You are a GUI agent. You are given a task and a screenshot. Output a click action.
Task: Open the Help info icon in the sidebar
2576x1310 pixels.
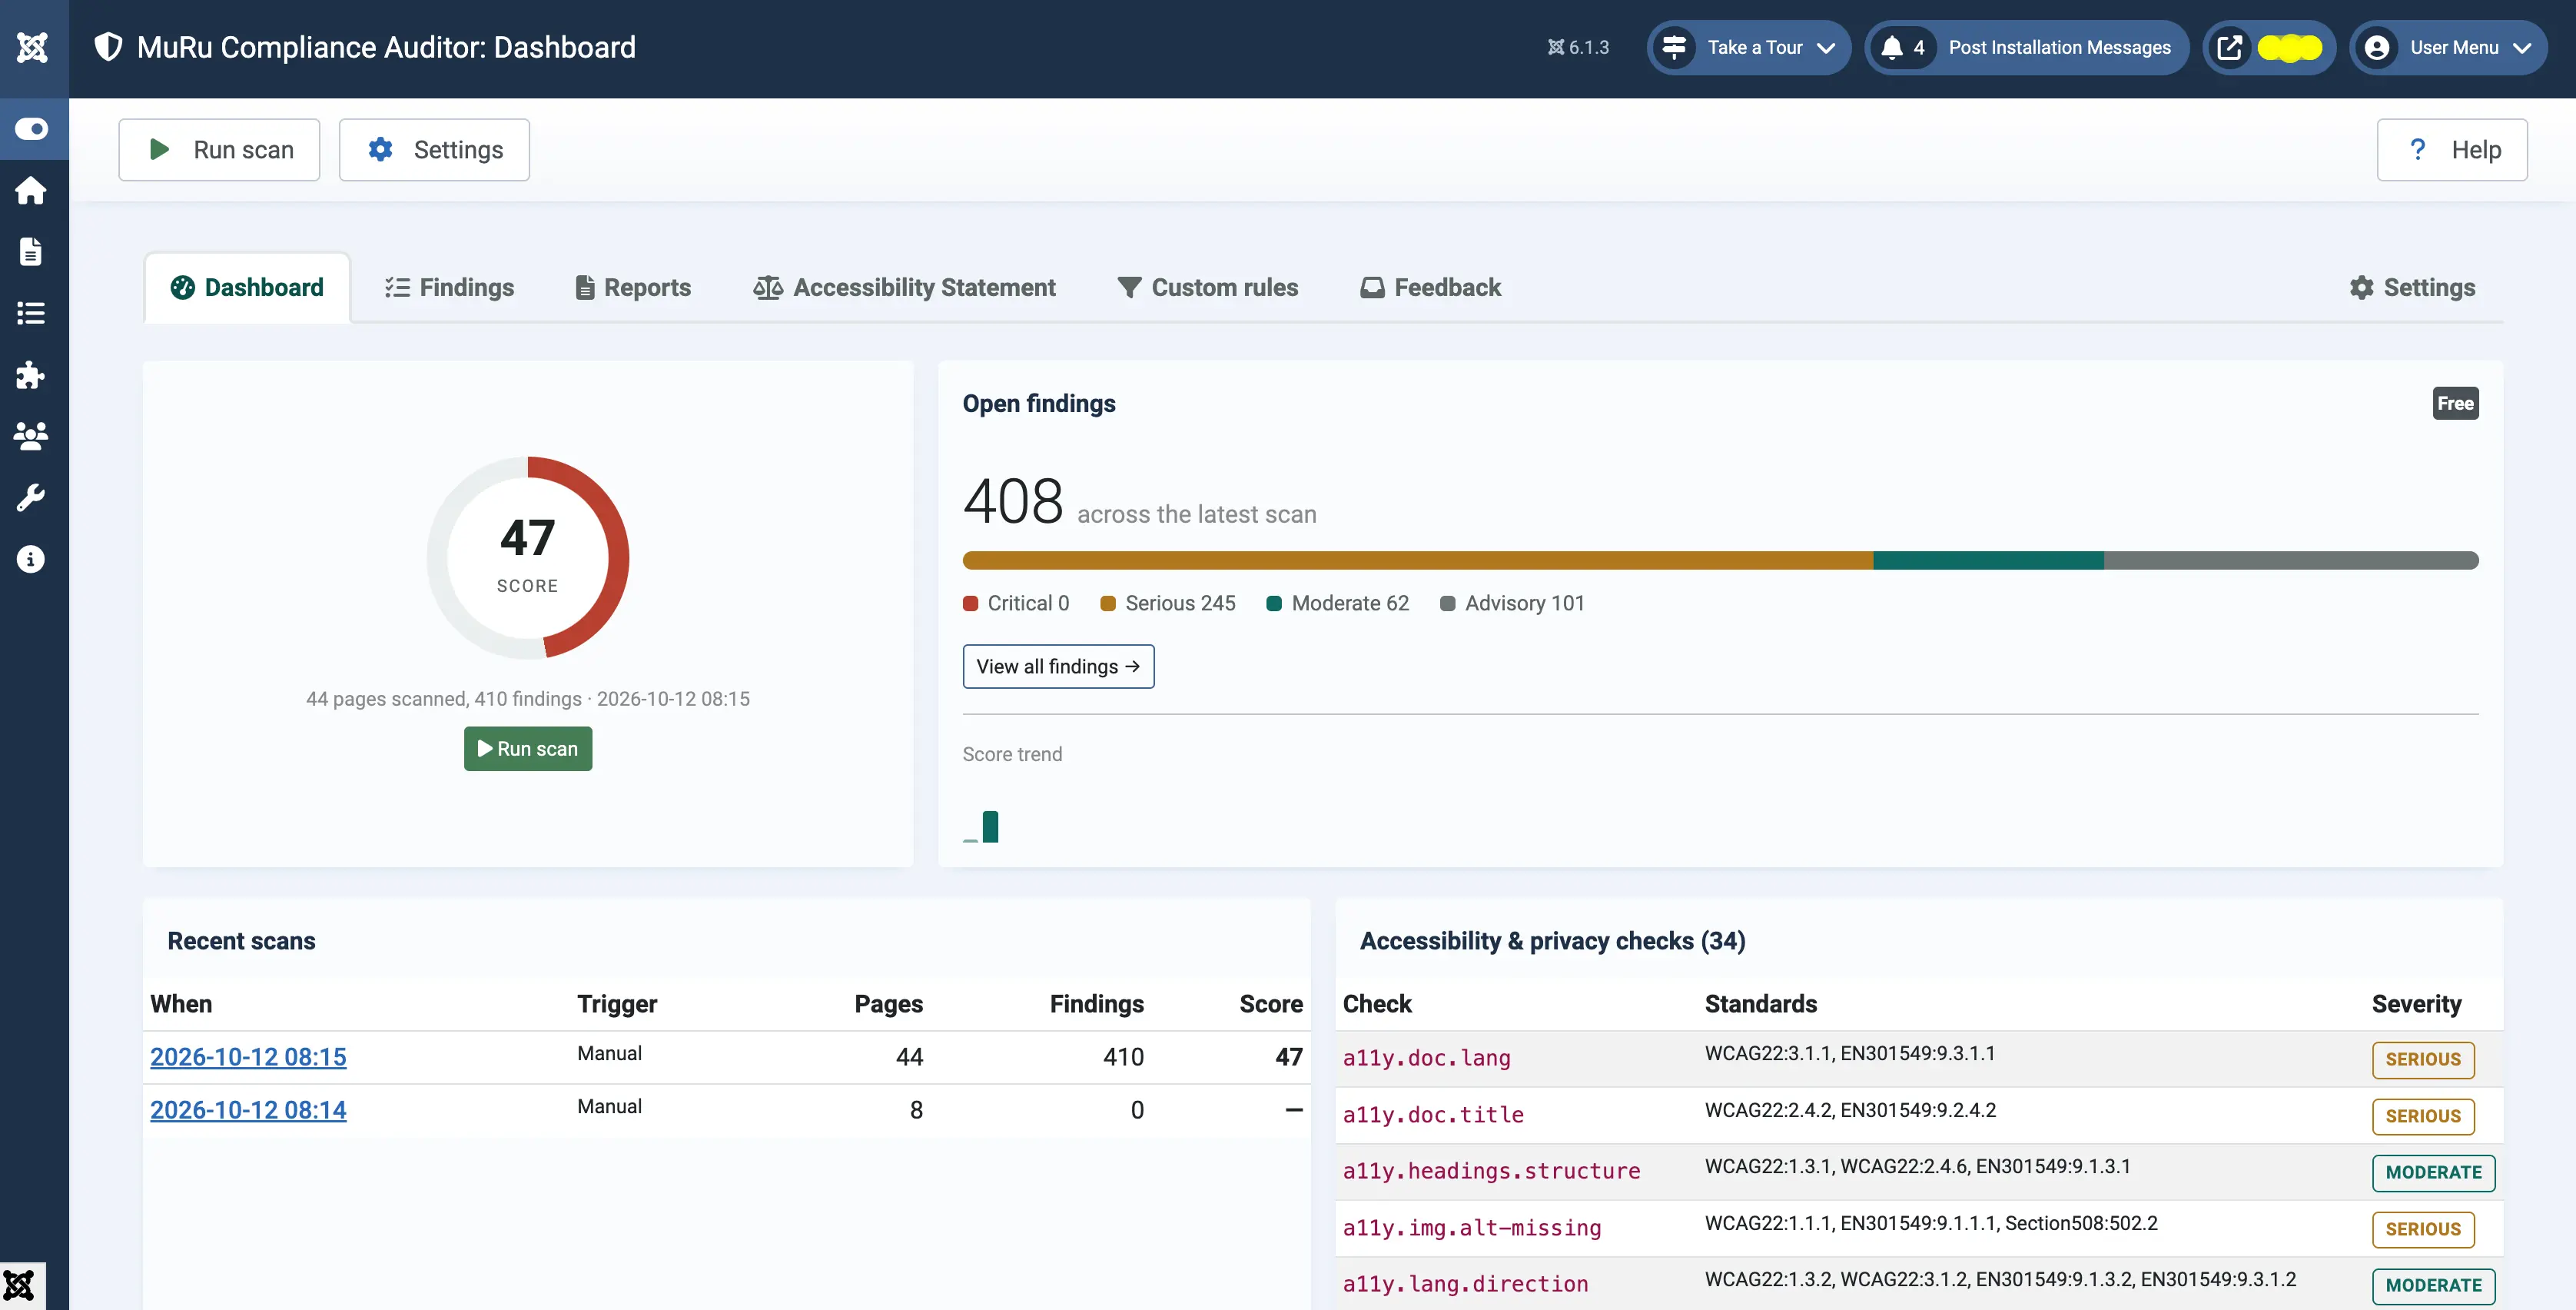(x=31, y=559)
